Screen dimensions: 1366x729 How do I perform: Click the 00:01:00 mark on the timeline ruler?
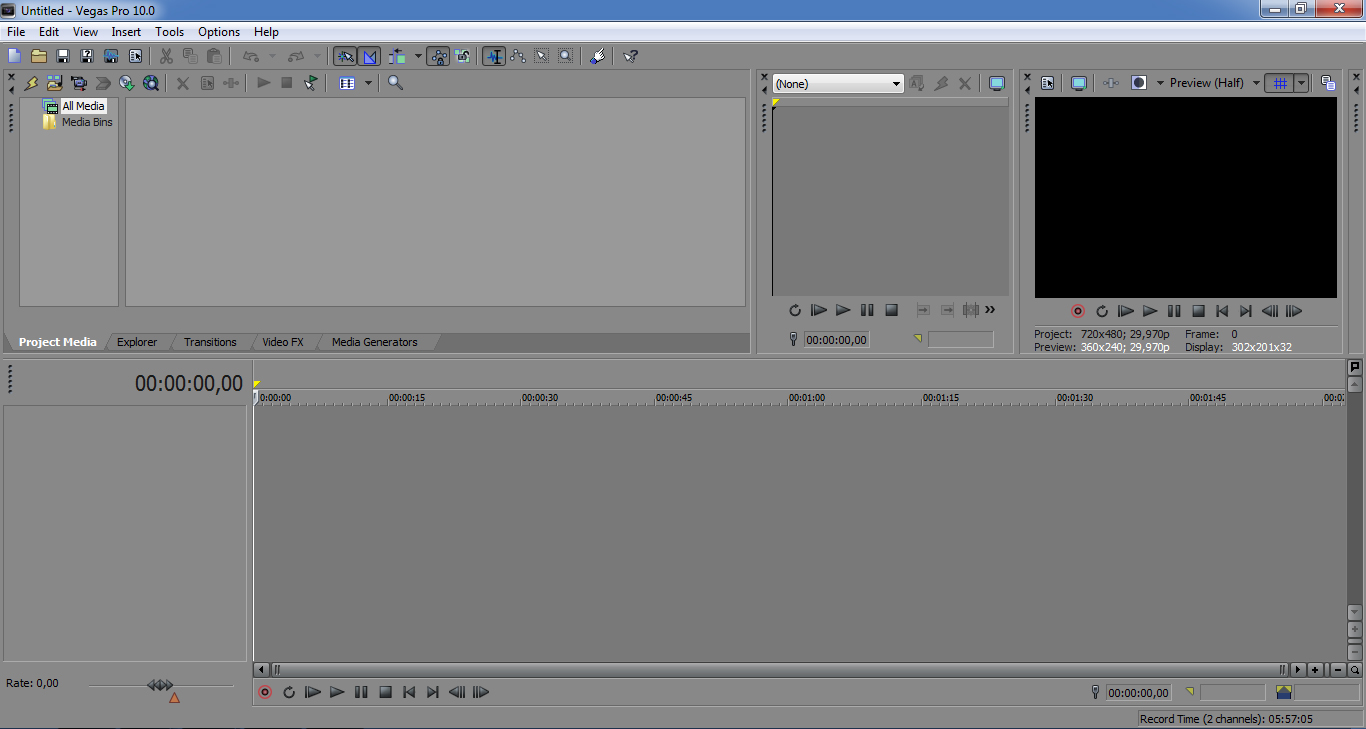click(790, 398)
